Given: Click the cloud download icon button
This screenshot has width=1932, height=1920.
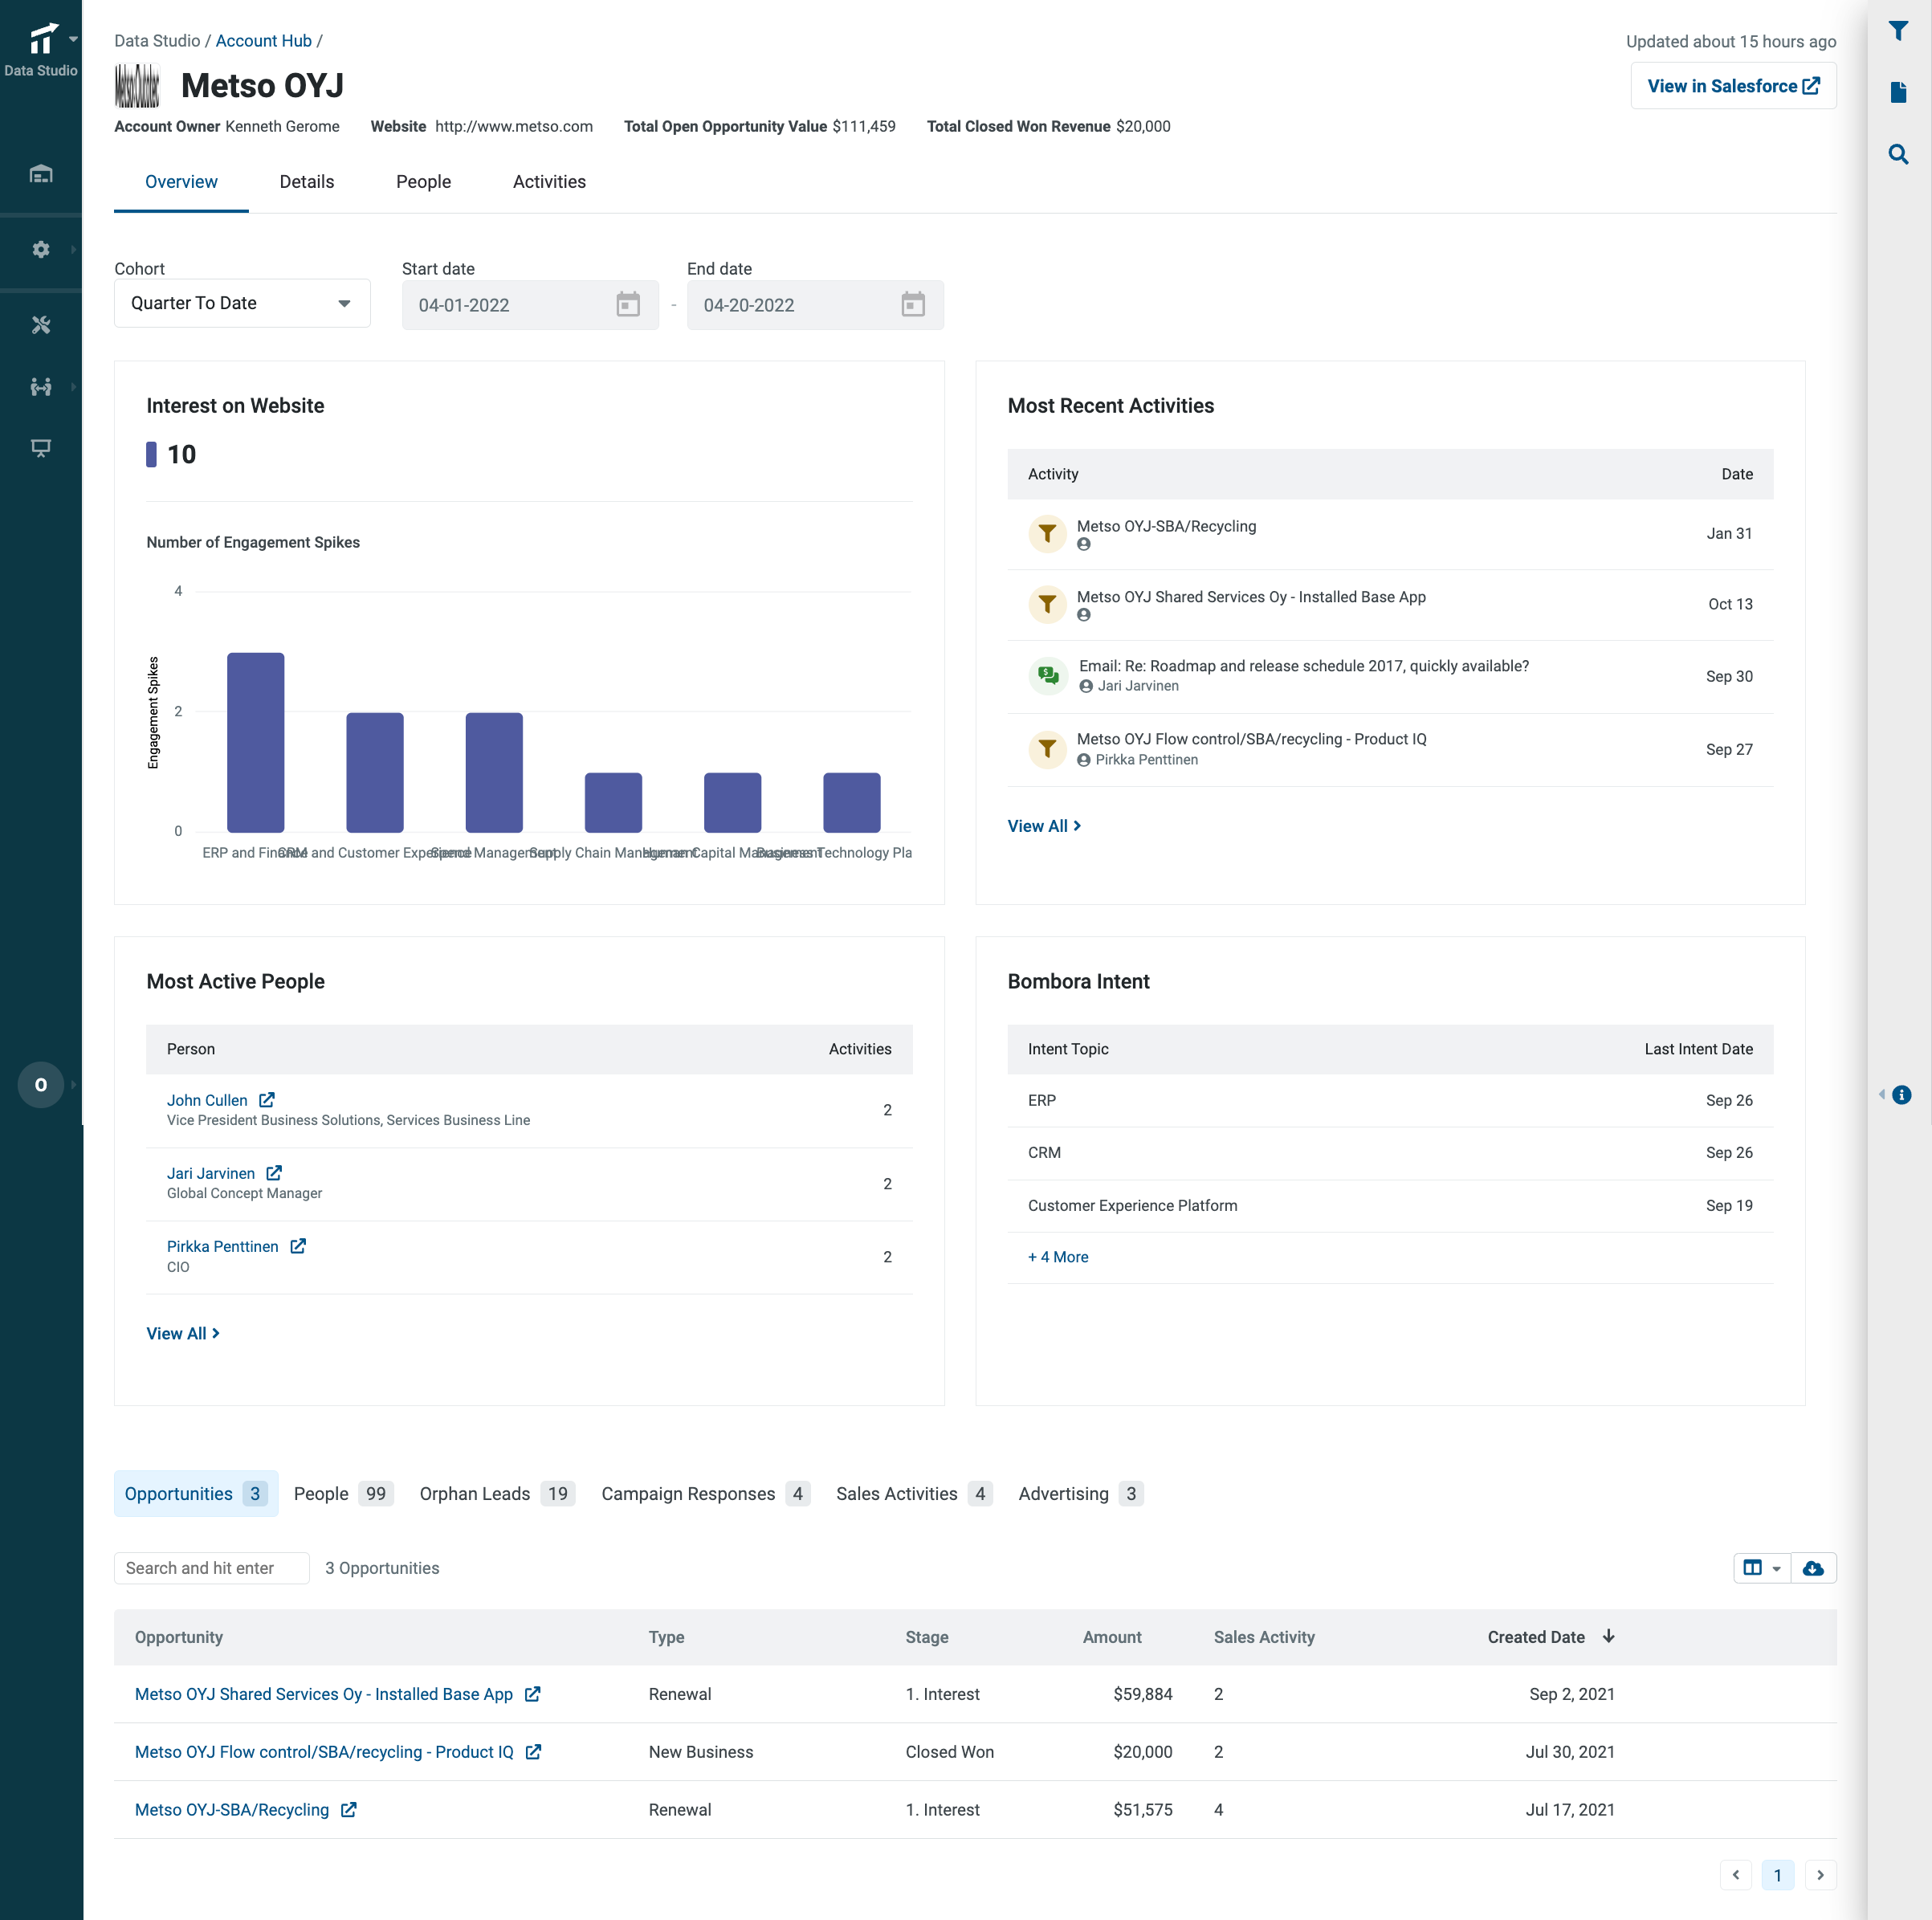Looking at the screenshot, I should pos(1813,1568).
